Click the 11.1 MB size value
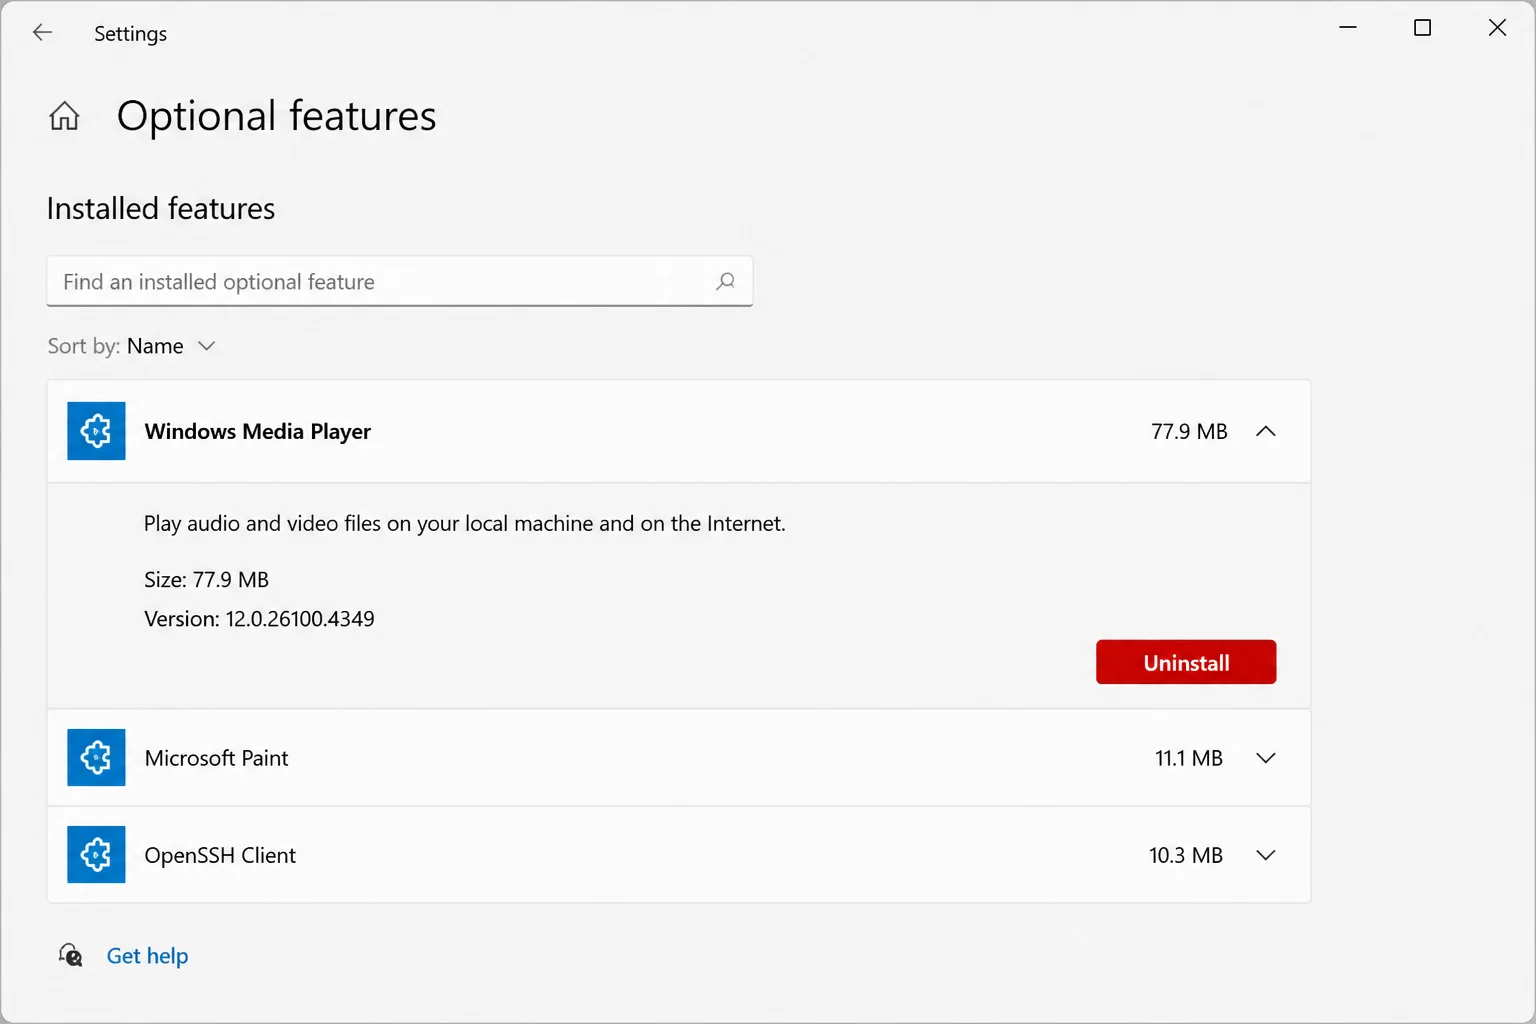Image resolution: width=1536 pixels, height=1024 pixels. (1189, 758)
